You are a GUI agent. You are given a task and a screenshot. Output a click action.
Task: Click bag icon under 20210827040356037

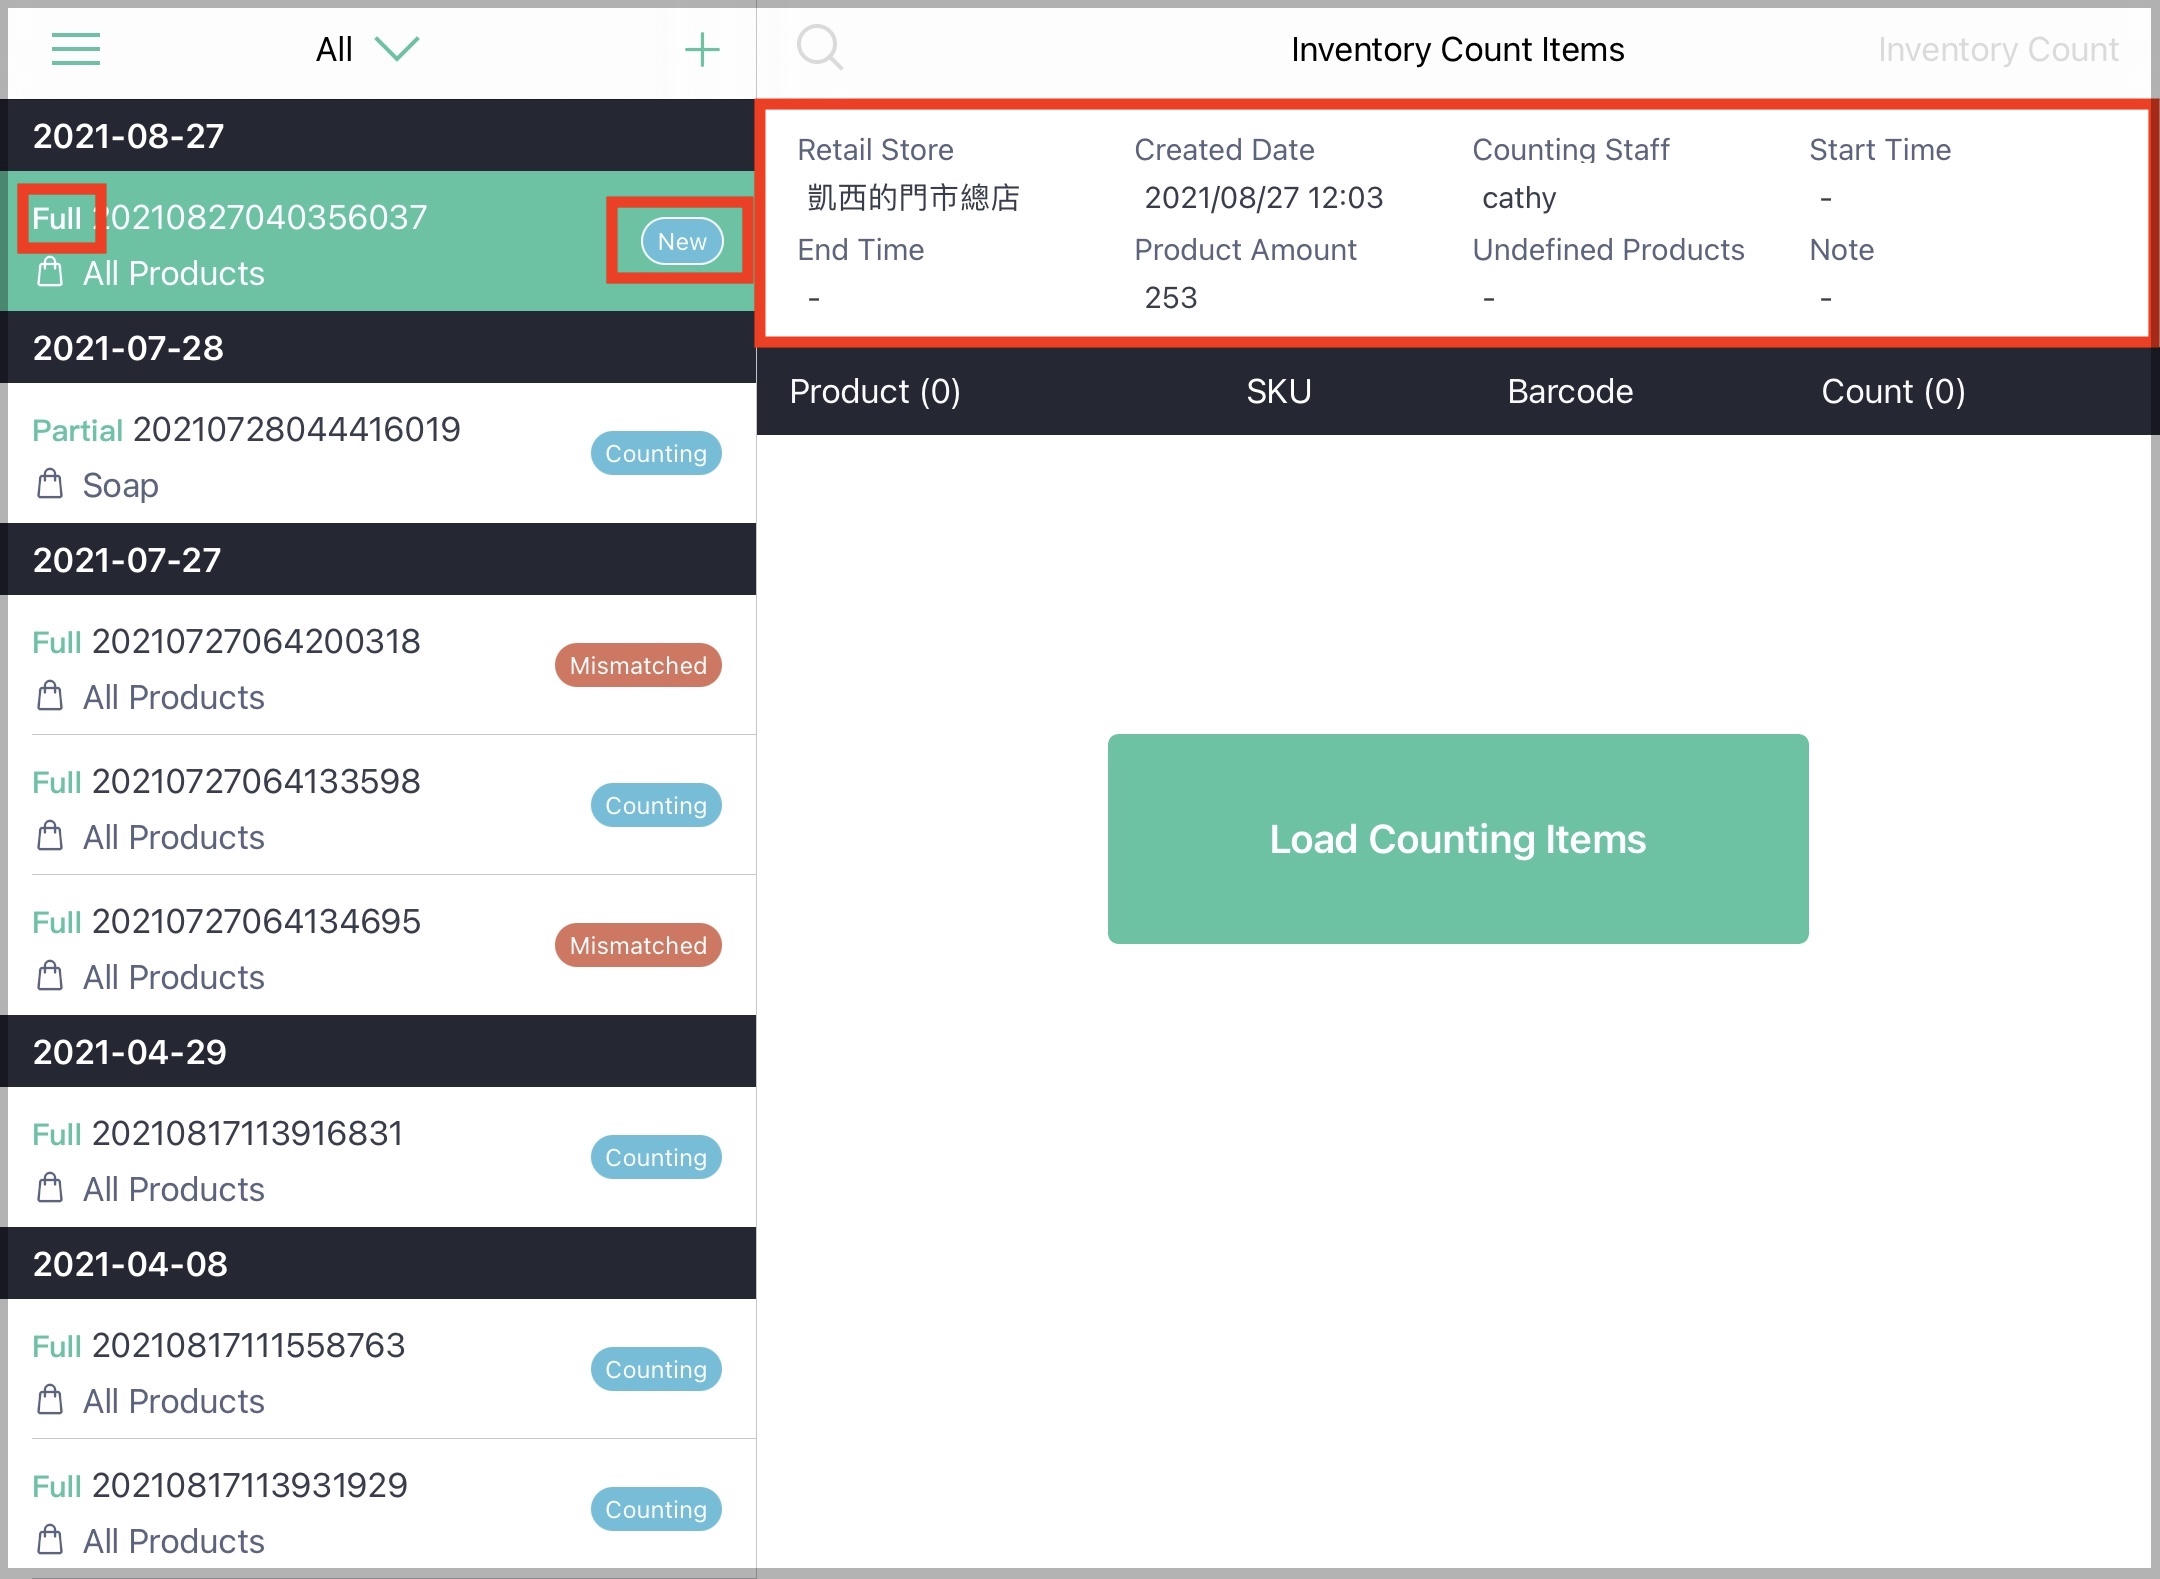pyautogui.click(x=50, y=272)
